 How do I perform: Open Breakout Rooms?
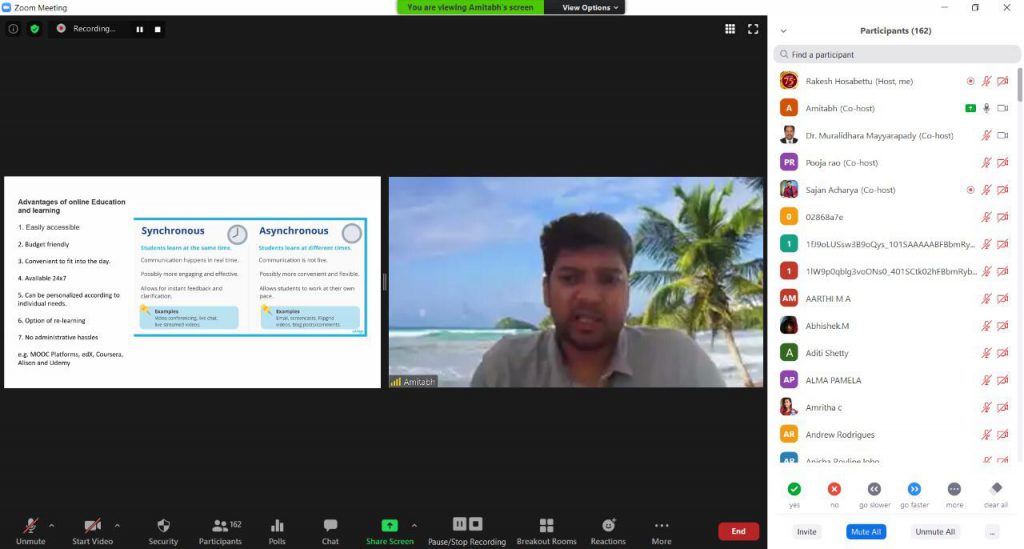[x=546, y=529]
